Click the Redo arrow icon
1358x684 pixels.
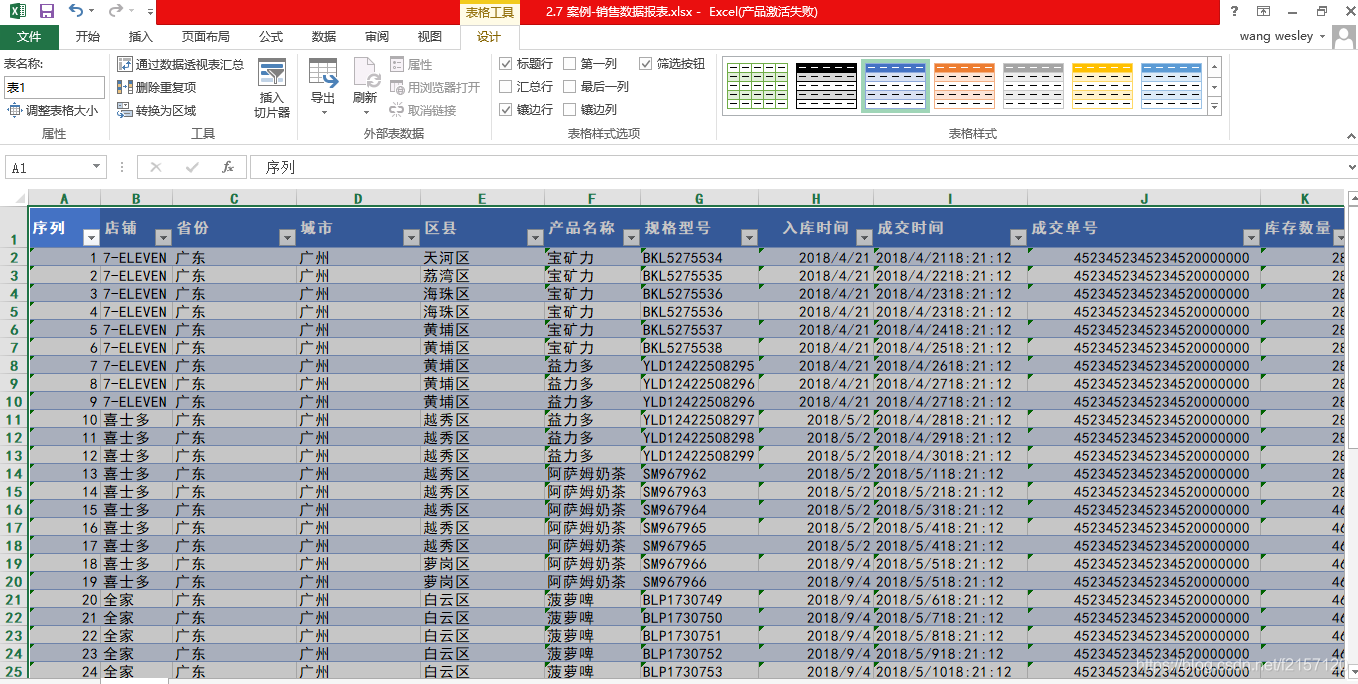coord(115,11)
